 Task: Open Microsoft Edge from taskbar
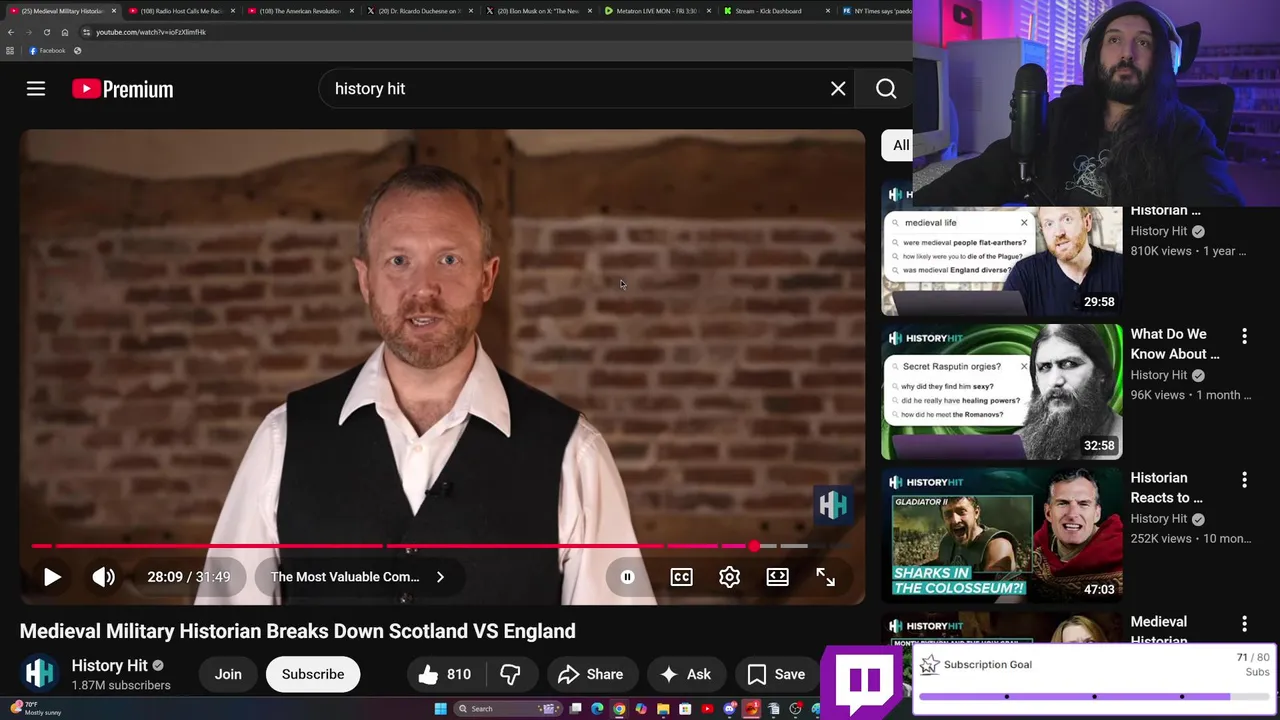point(597,709)
